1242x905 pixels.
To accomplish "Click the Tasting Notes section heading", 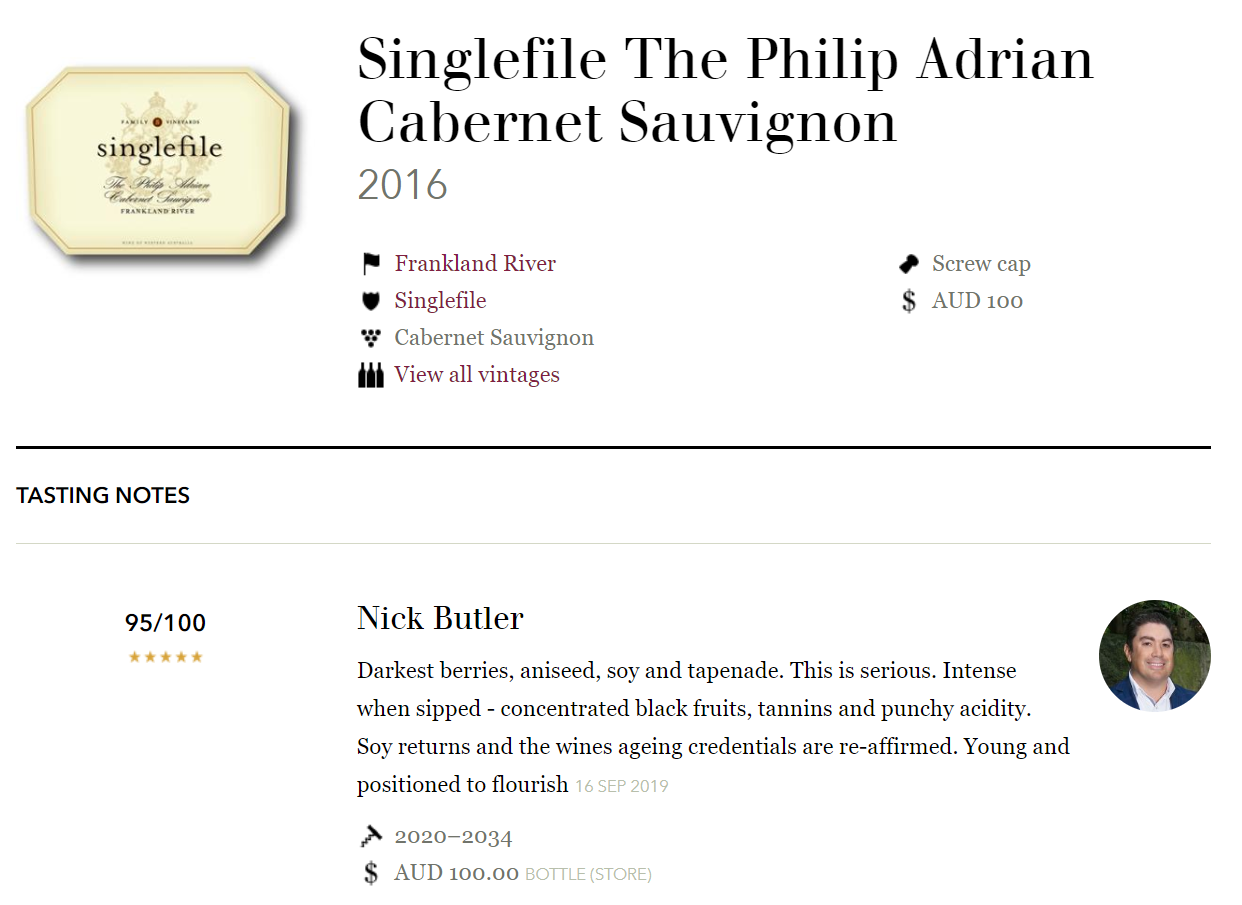I will point(103,496).
